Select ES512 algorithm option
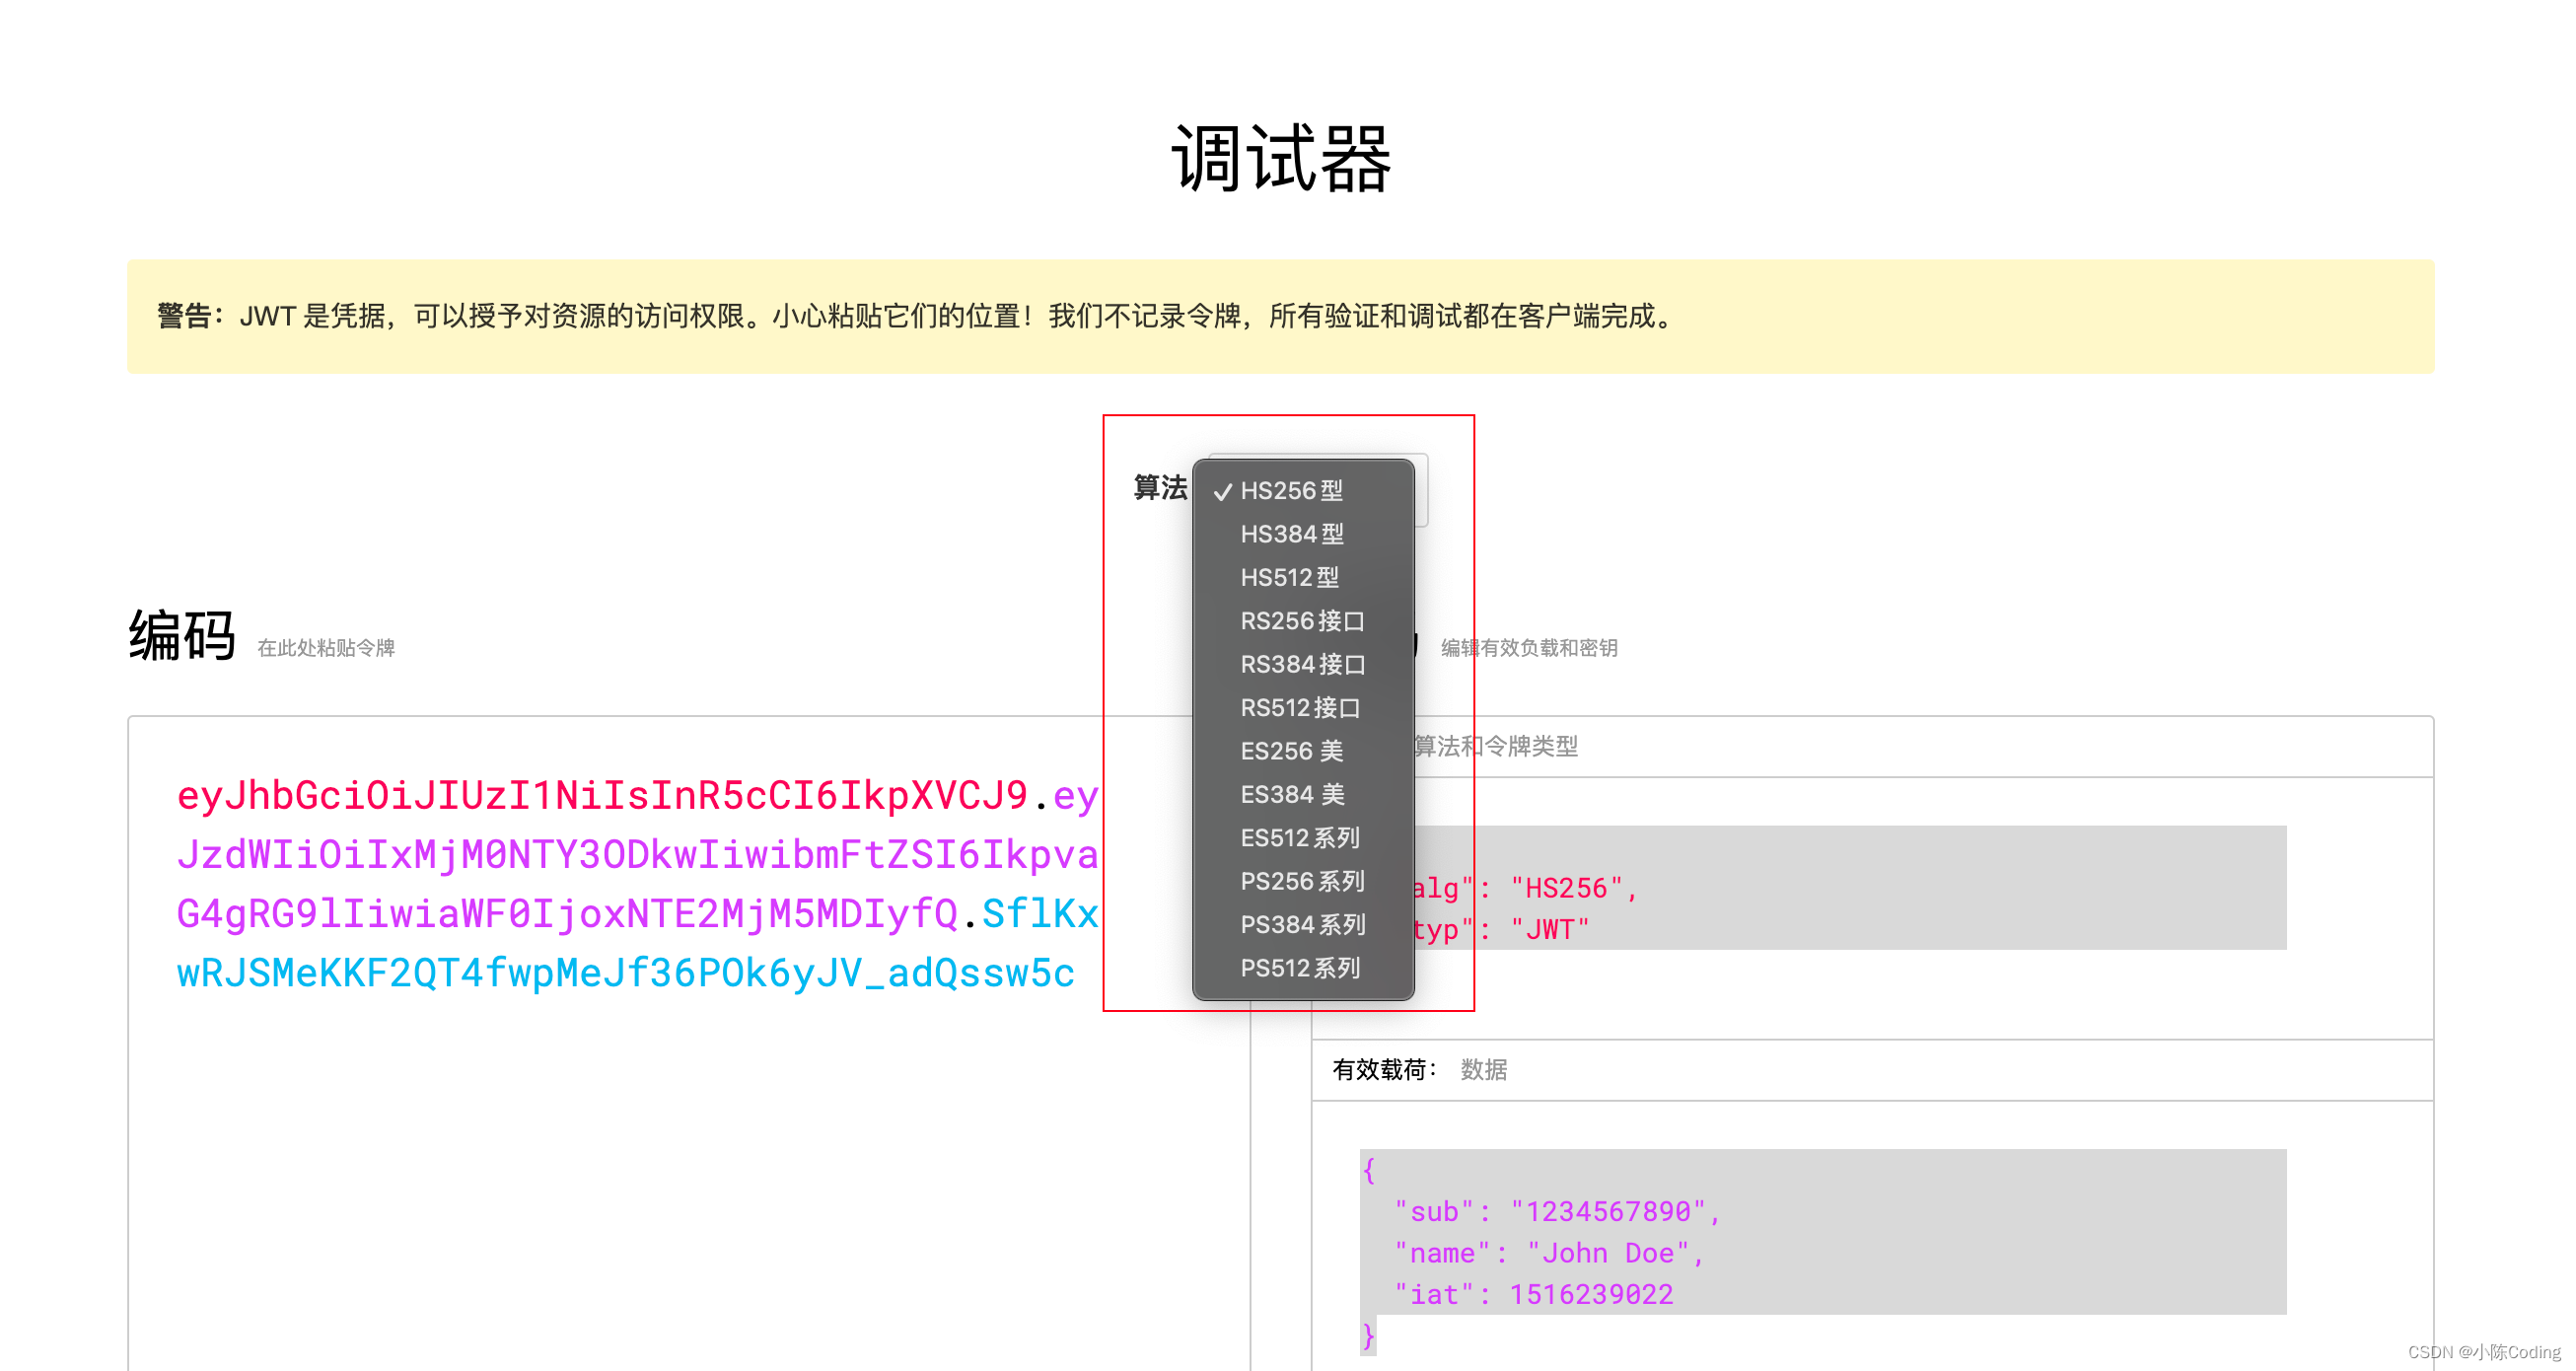Viewport: 2576px width, 1371px height. pos(1303,838)
